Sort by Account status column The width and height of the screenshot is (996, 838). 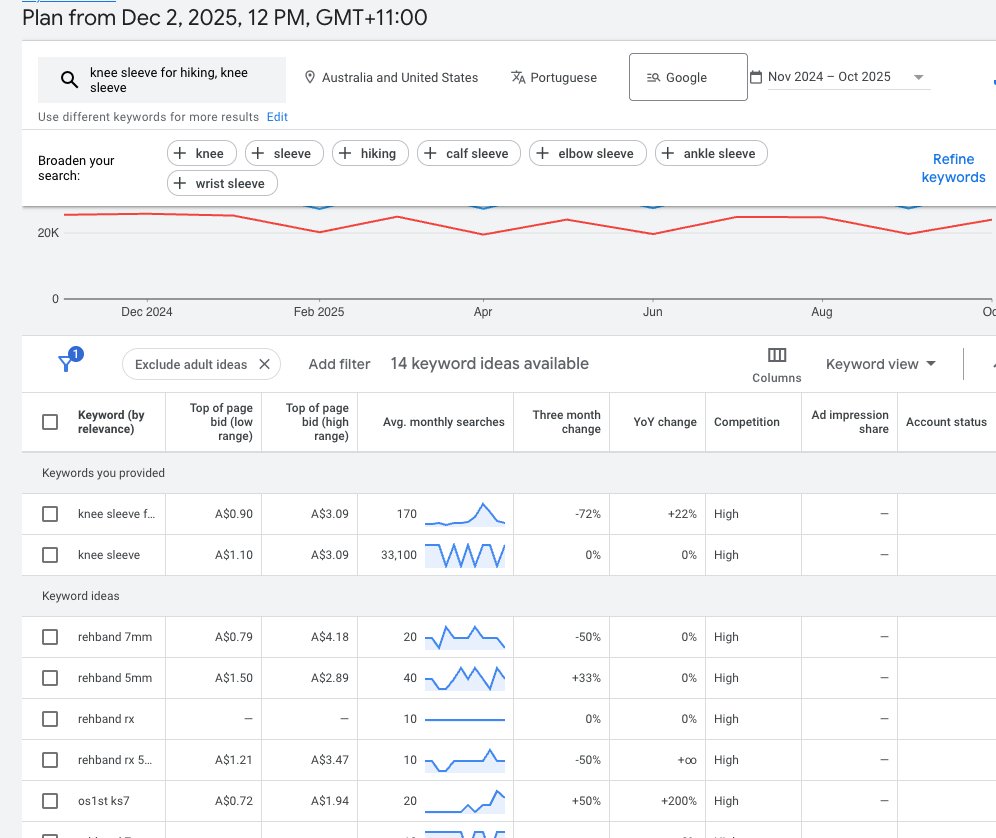pyautogui.click(x=946, y=422)
